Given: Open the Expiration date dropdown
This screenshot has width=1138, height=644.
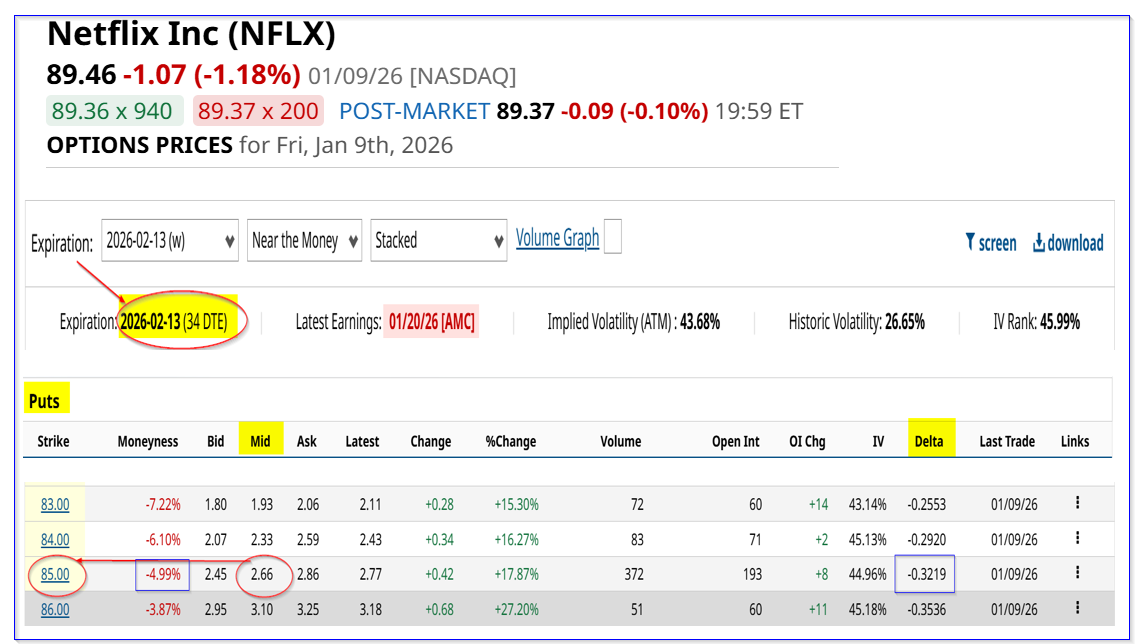Looking at the screenshot, I should (x=170, y=241).
